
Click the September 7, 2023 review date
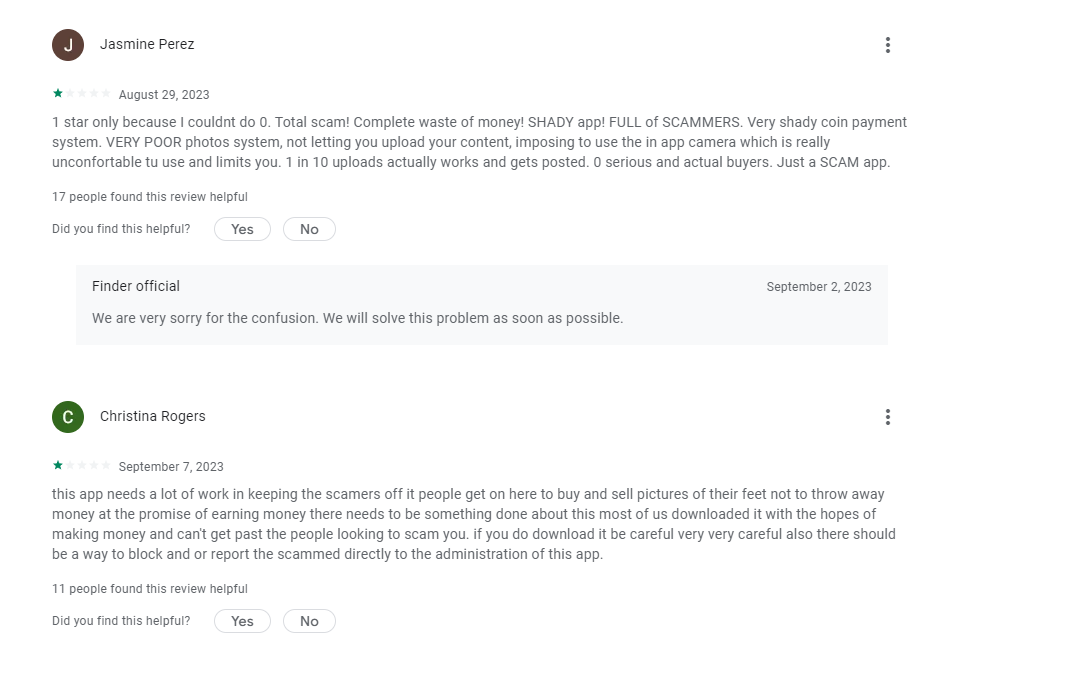pos(171,467)
